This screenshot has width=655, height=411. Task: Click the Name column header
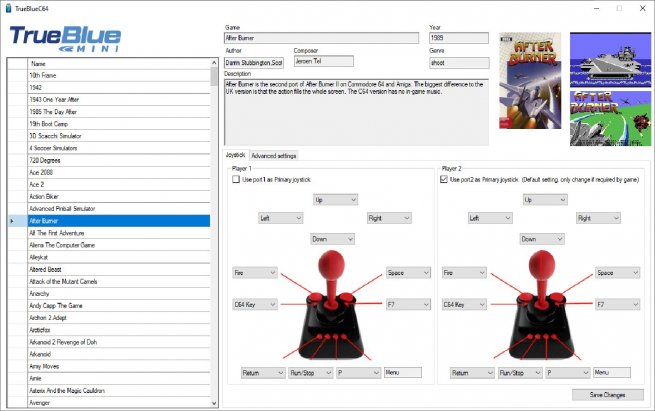(119, 63)
